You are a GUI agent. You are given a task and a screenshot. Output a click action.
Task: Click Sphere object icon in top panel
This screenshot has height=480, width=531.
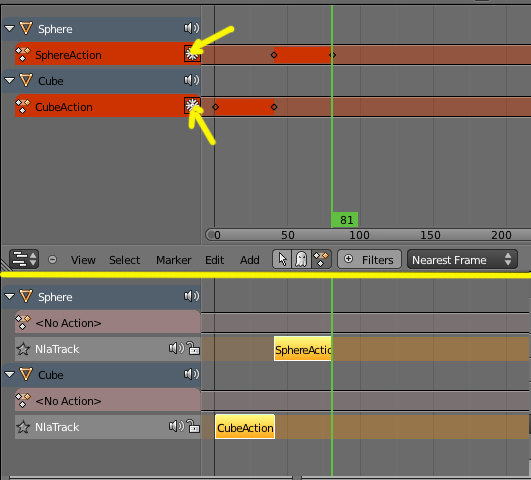26,28
